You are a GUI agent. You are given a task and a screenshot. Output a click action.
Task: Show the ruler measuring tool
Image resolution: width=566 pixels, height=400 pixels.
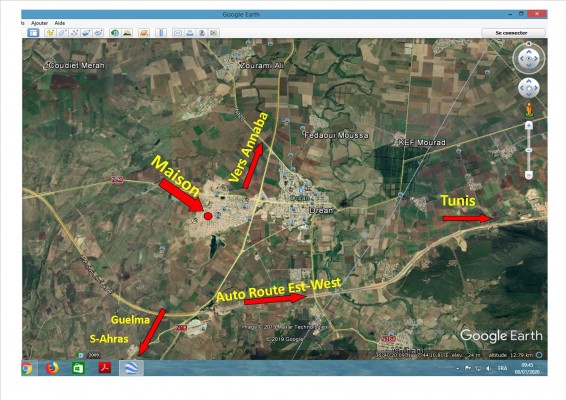[161, 33]
